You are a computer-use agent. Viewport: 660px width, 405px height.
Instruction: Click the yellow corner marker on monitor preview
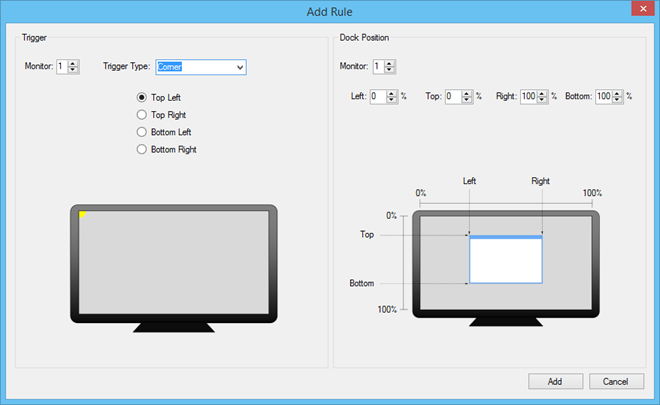(82, 214)
